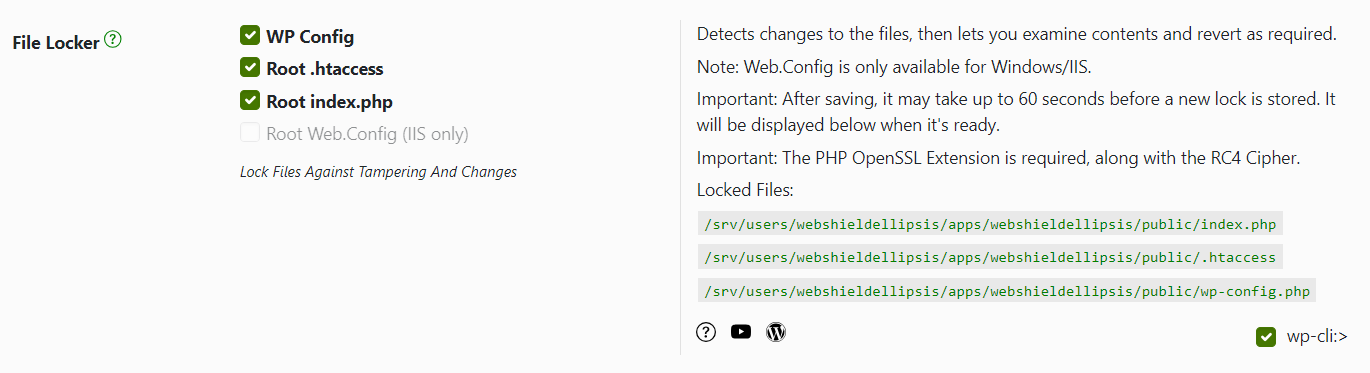Viewport: 1370px width, 373px height.
Task: Uncheck the Root .htaccess checkbox
Action: pyautogui.click(x=250, y=68)
